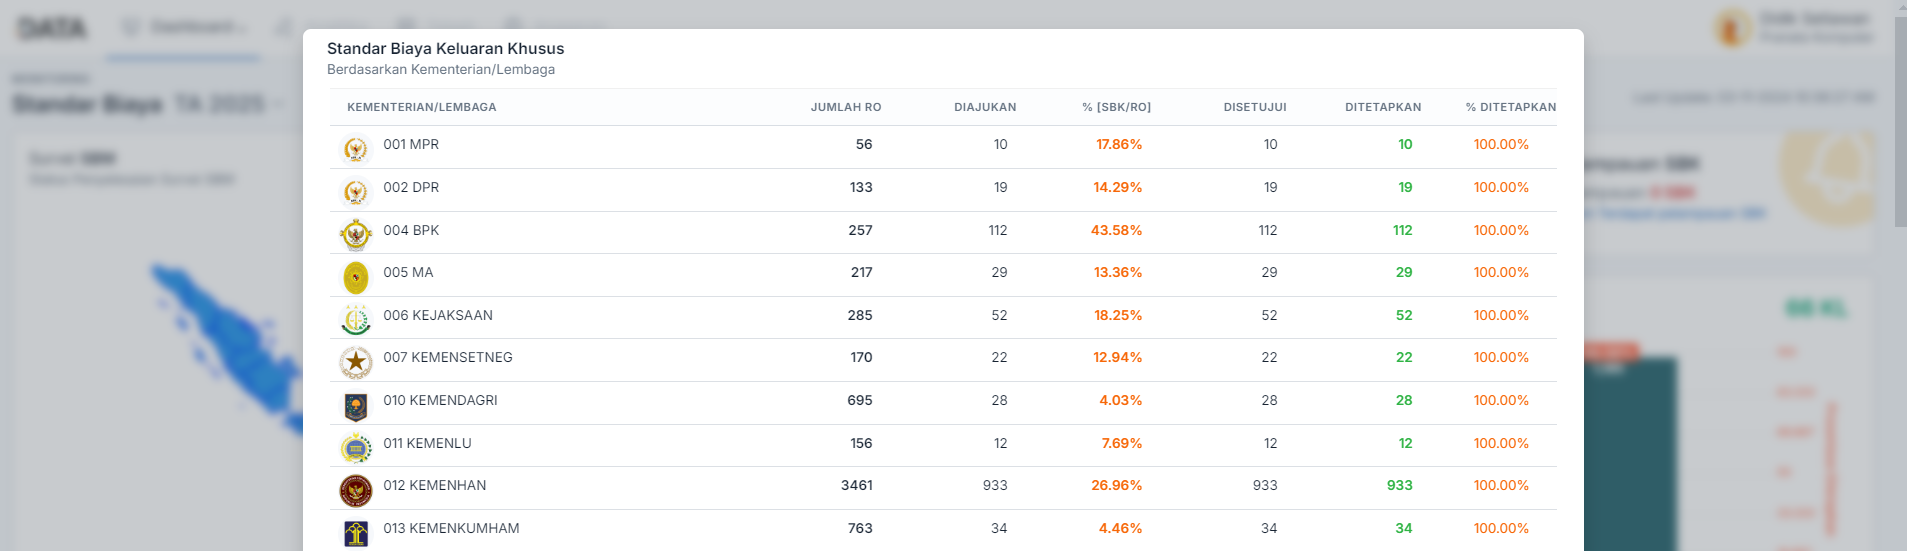
Task: Click the Kejaksaan logo icon
Action: tap(356, 320)
